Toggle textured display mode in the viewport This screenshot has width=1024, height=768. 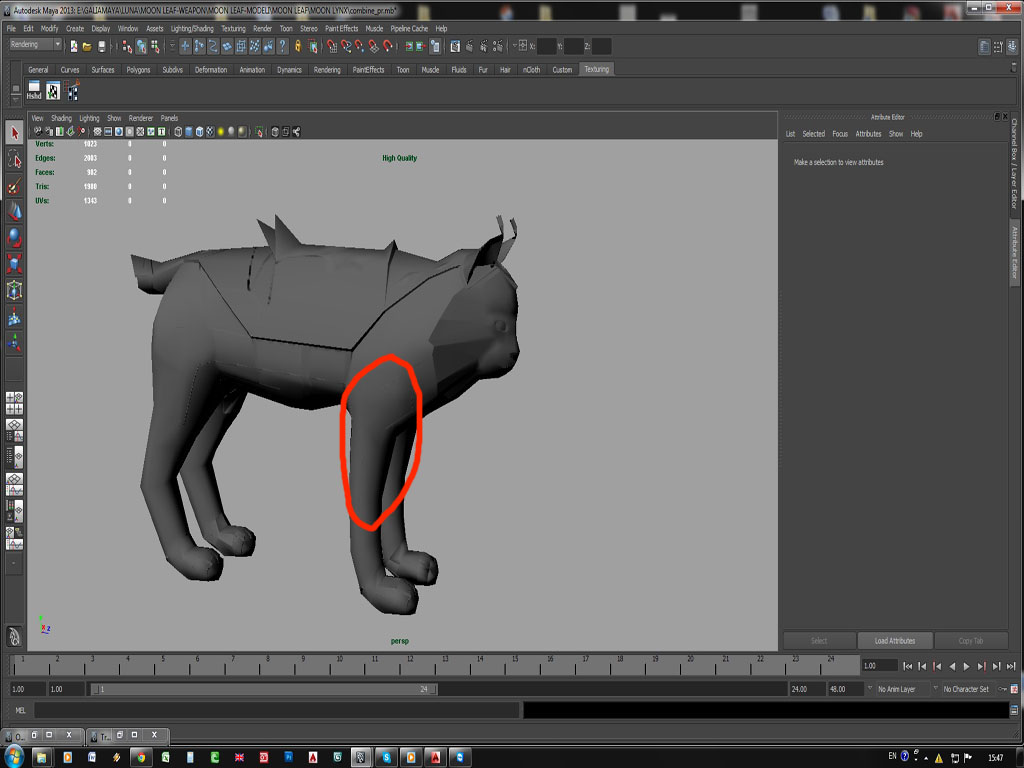click(209, 131)
